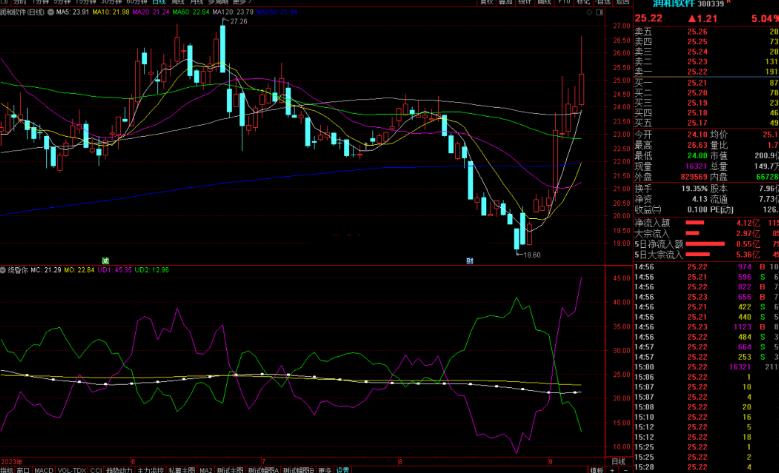
Task: Click the magenta MA20 21.24 label
Action: [x=151, y=12]
